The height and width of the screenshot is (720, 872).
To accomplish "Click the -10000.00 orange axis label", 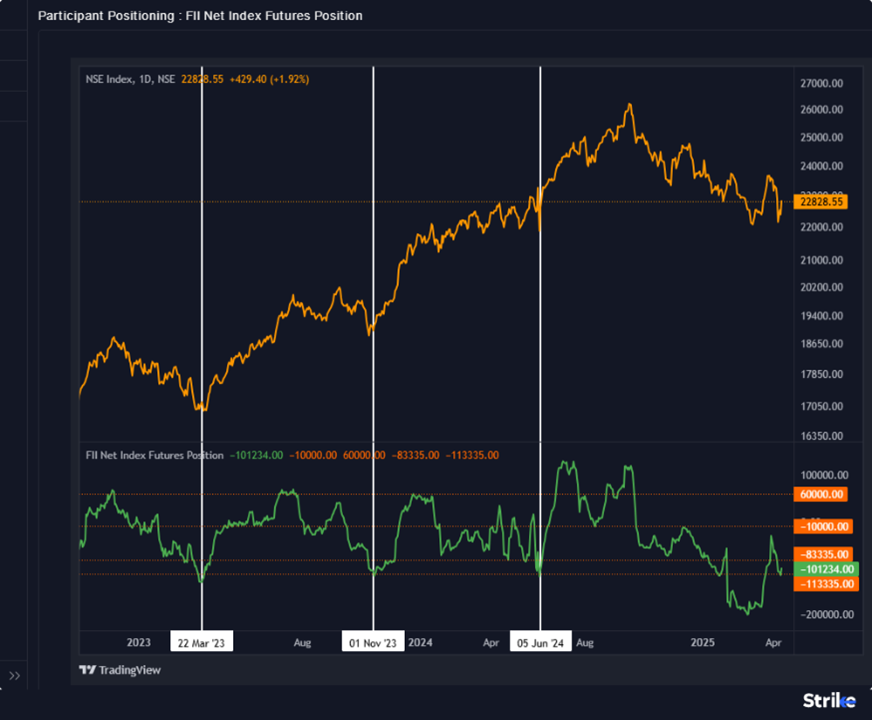I will coord(825,526).
